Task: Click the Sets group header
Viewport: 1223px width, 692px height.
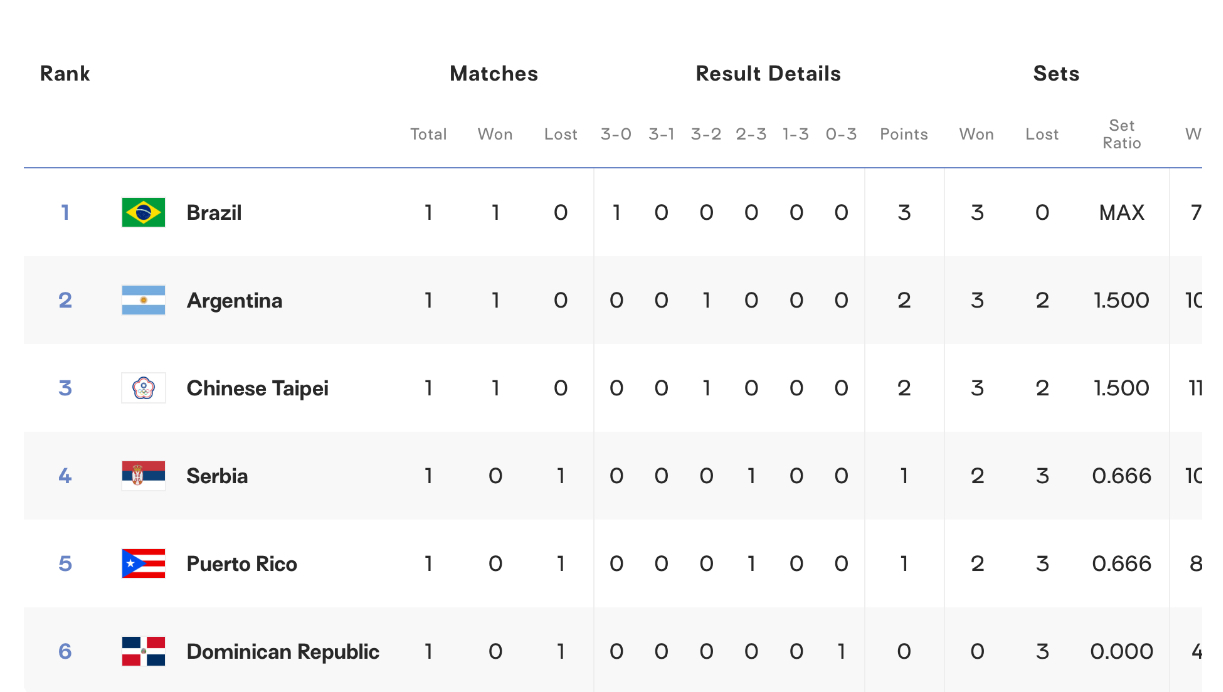Action: pos(1056,74)
